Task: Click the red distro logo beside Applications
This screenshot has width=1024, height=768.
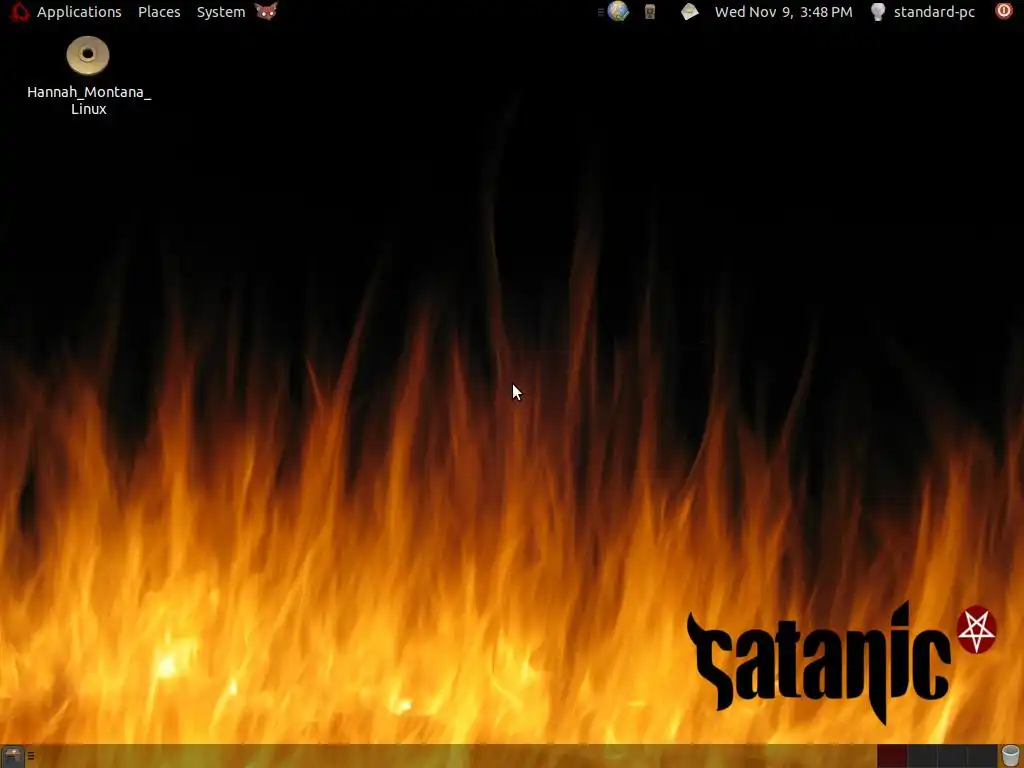Action: coord(20,12)
